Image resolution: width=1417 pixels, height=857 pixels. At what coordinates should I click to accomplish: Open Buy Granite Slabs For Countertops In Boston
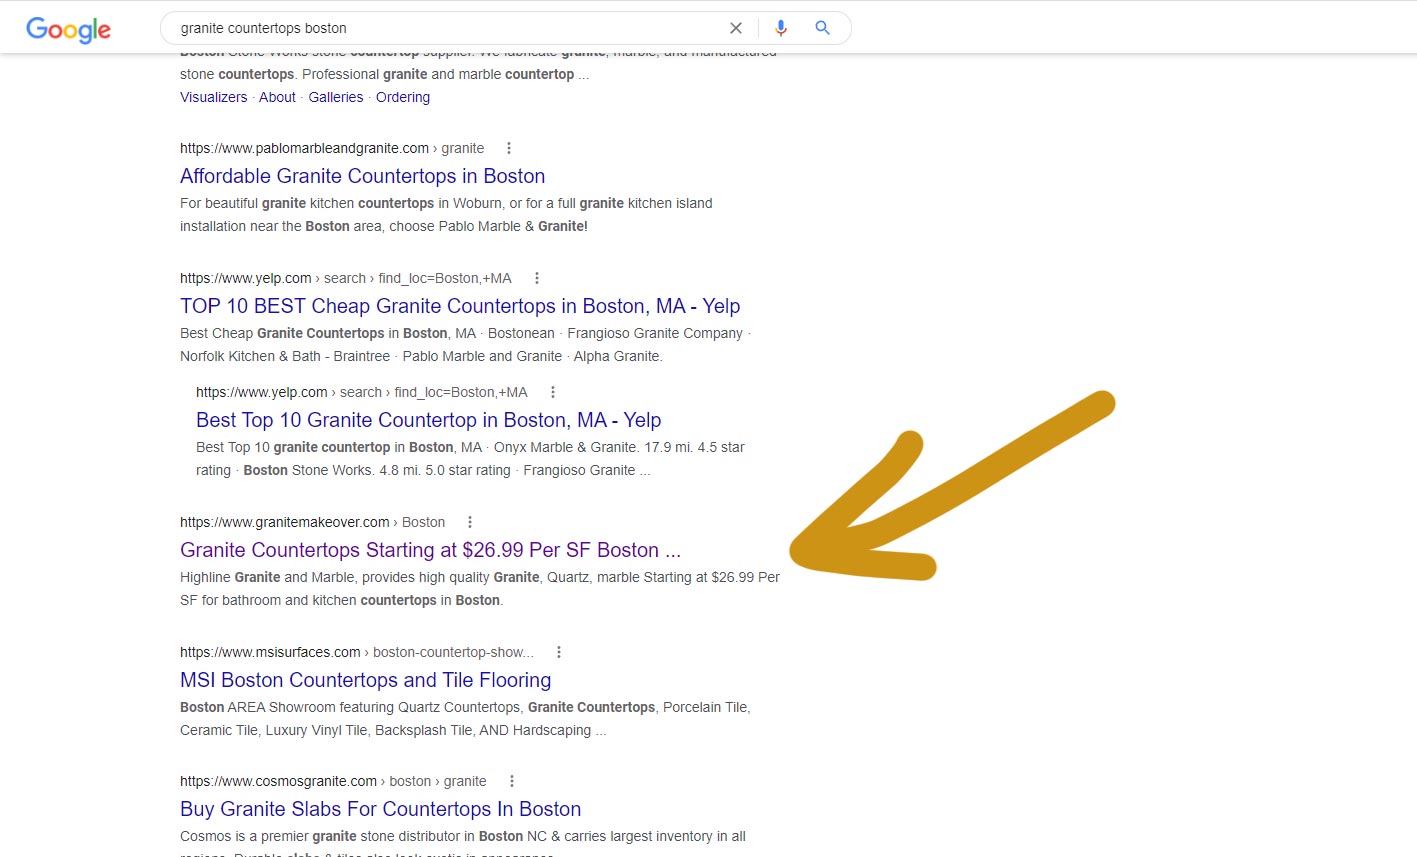380,809
